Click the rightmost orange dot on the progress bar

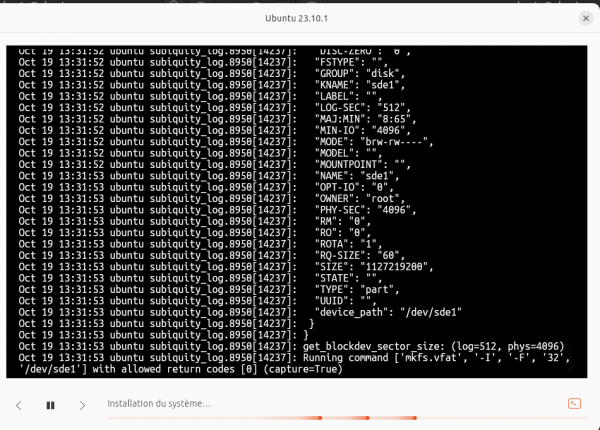pyautogui.click(x=415, y=418)
